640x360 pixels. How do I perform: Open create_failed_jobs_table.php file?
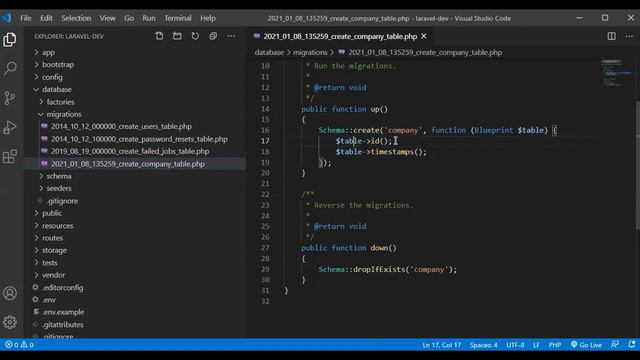(x=135, y=151)
